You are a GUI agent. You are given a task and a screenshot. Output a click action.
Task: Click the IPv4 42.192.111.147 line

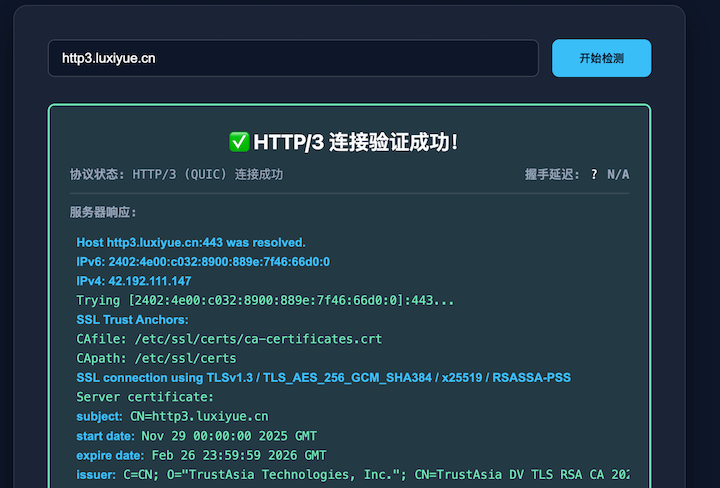point(134,281)
